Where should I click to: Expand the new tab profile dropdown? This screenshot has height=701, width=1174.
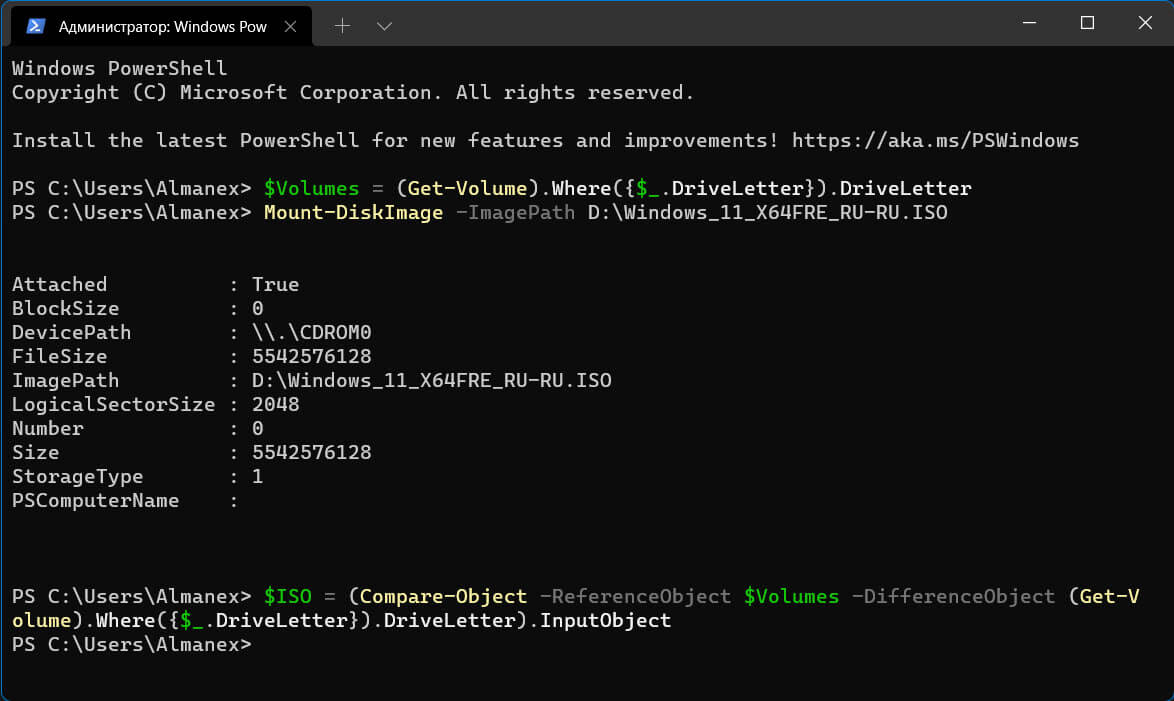click(x=384, y=26)
